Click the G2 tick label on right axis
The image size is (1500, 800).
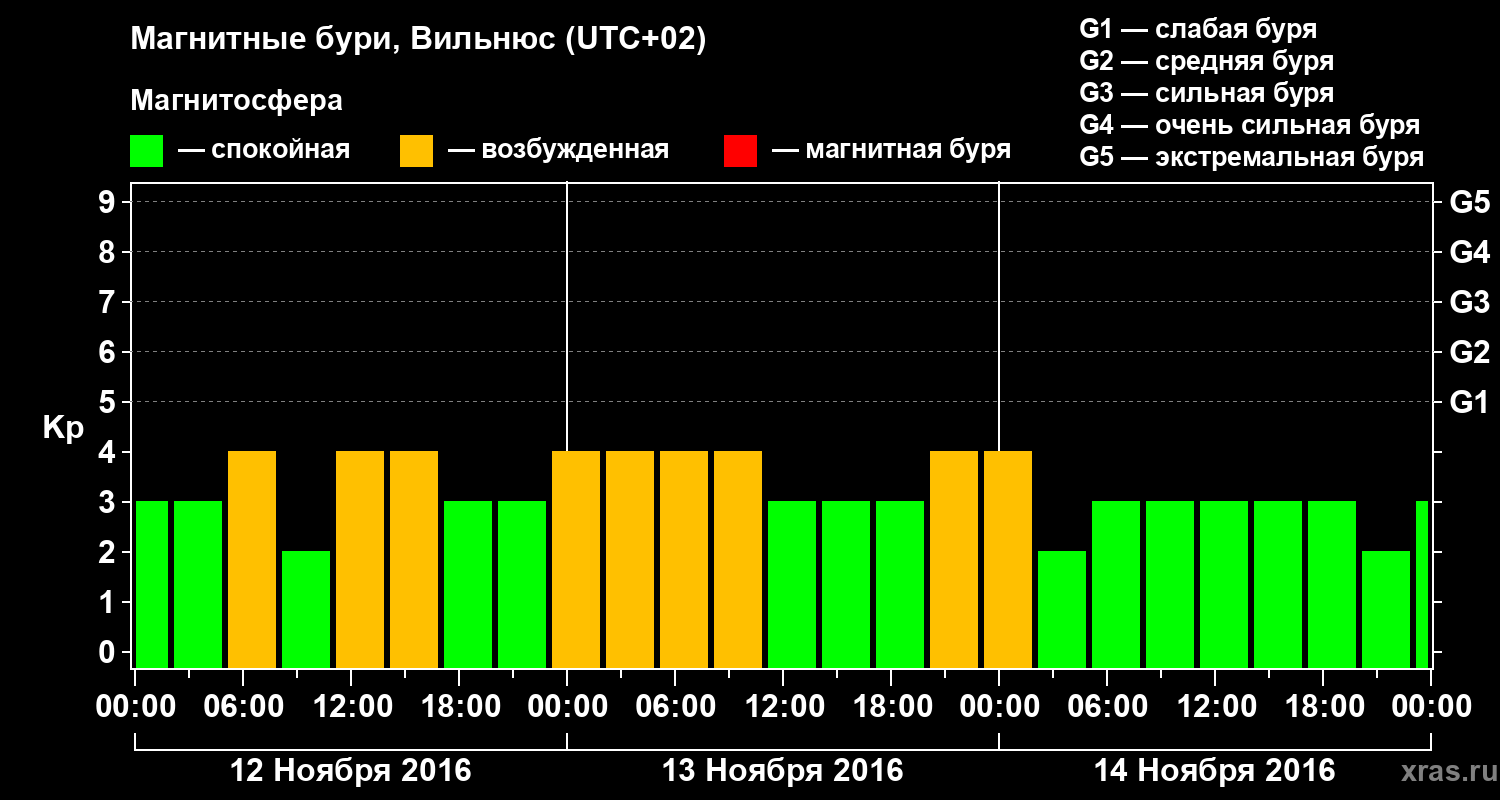[1470, 353]
